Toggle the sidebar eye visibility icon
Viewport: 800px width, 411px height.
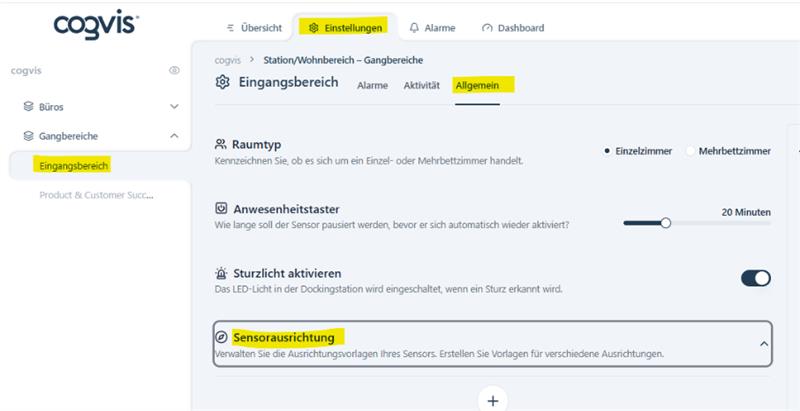click(174, 71)
